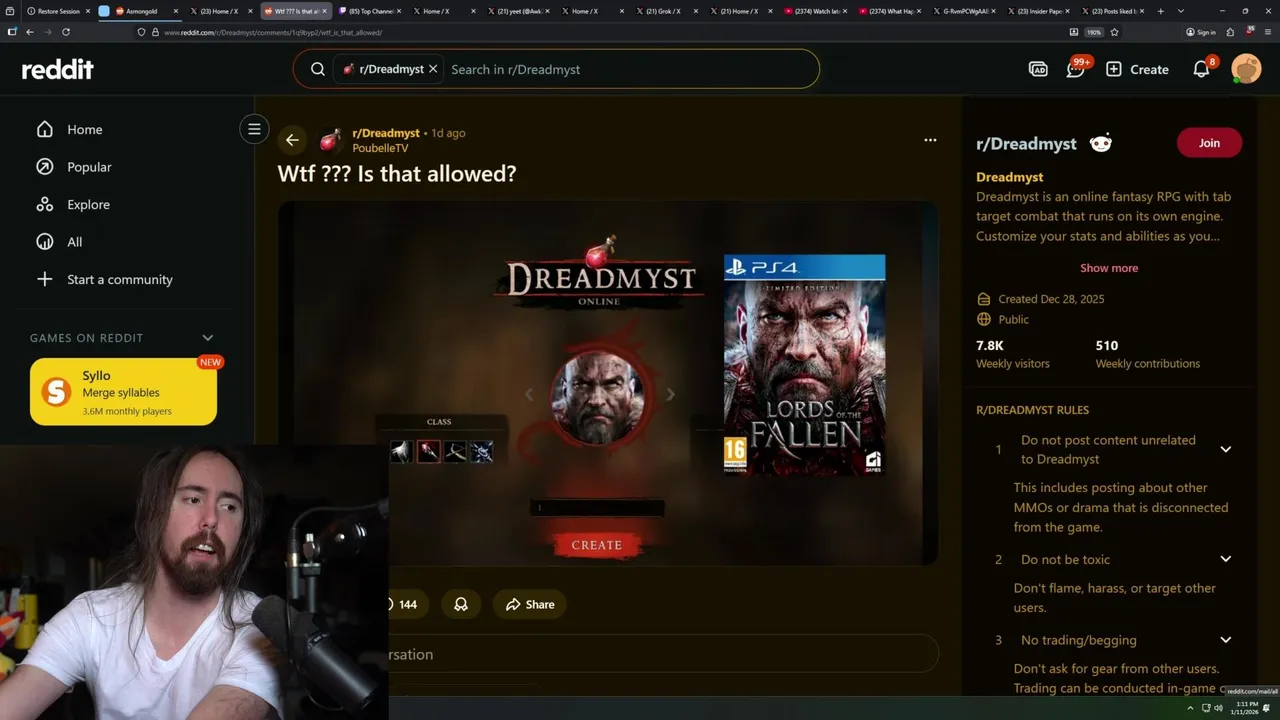The height and width of the screenshot is (720, 1280).
Task: Collapse rule 3 No trading/begging
Action: coord(1225,640)
